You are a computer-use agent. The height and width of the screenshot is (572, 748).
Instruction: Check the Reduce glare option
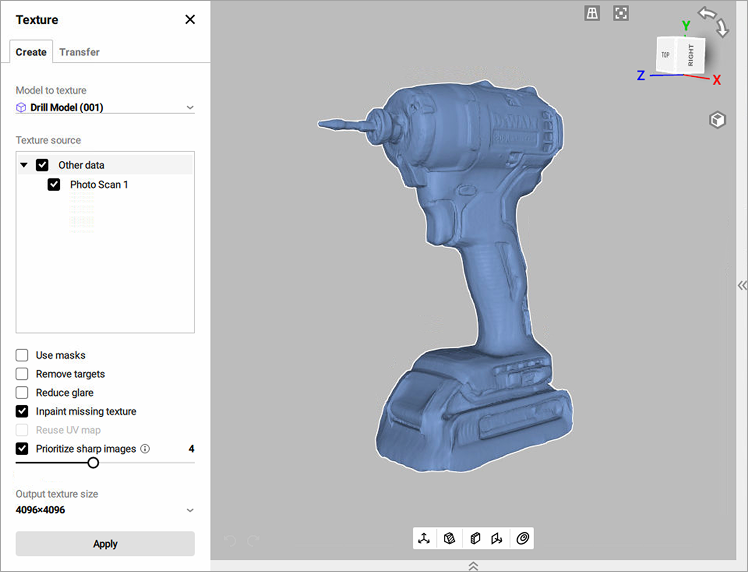pos(22,393)
